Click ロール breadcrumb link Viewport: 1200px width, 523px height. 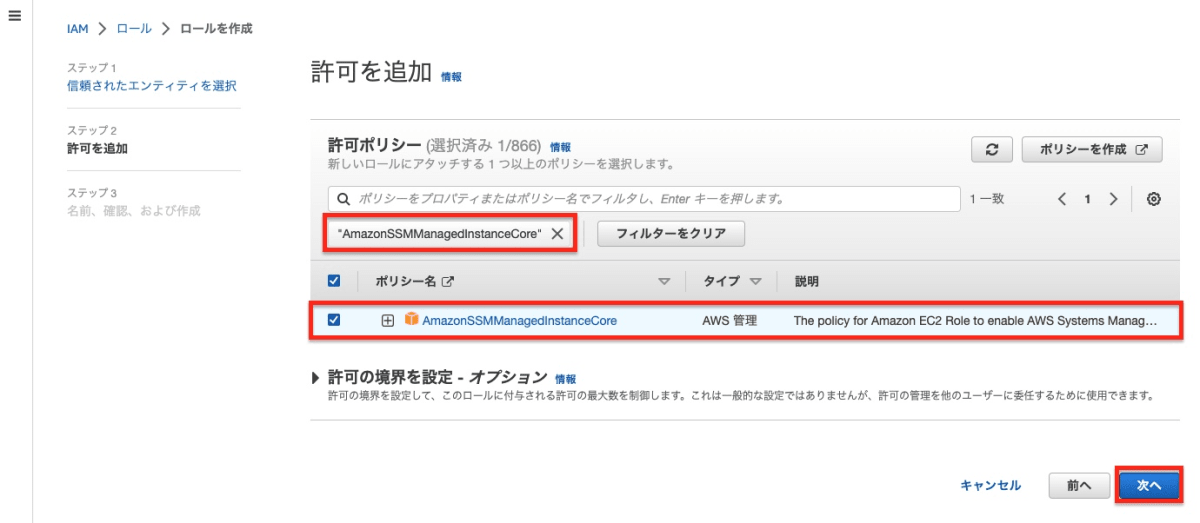pos(134,28)
